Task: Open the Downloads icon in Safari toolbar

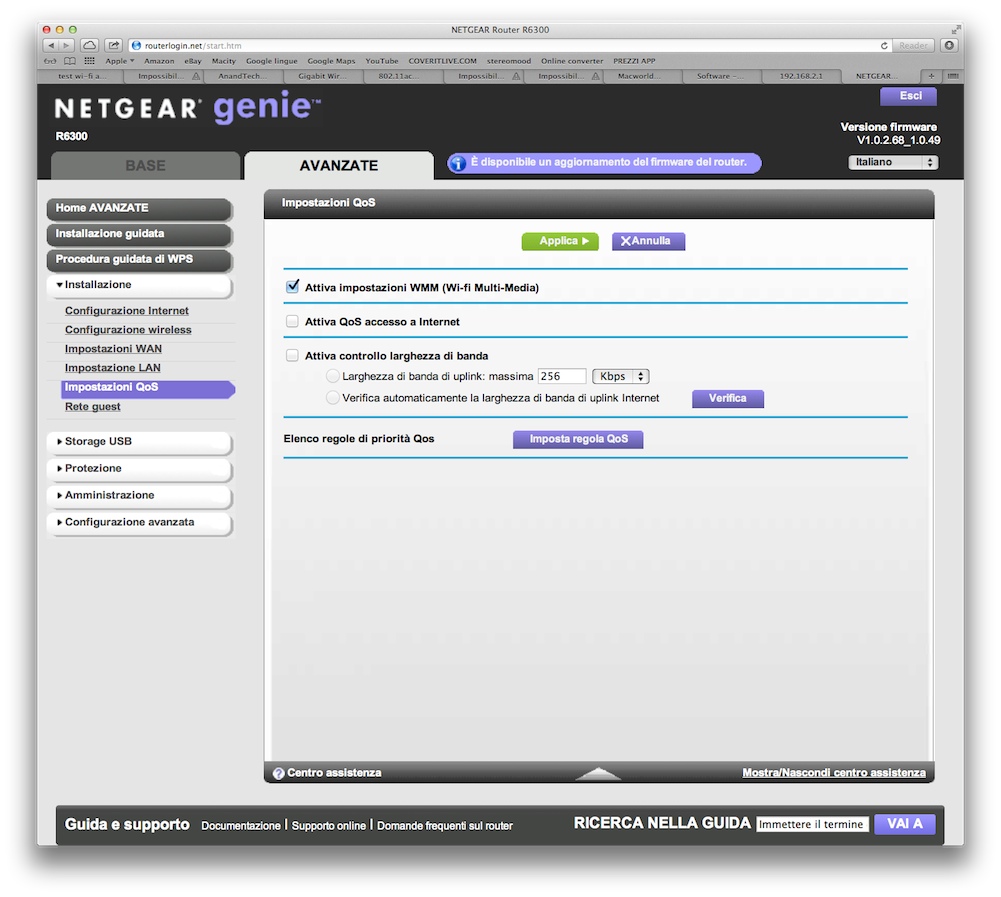Action: [x=949, y=45]
